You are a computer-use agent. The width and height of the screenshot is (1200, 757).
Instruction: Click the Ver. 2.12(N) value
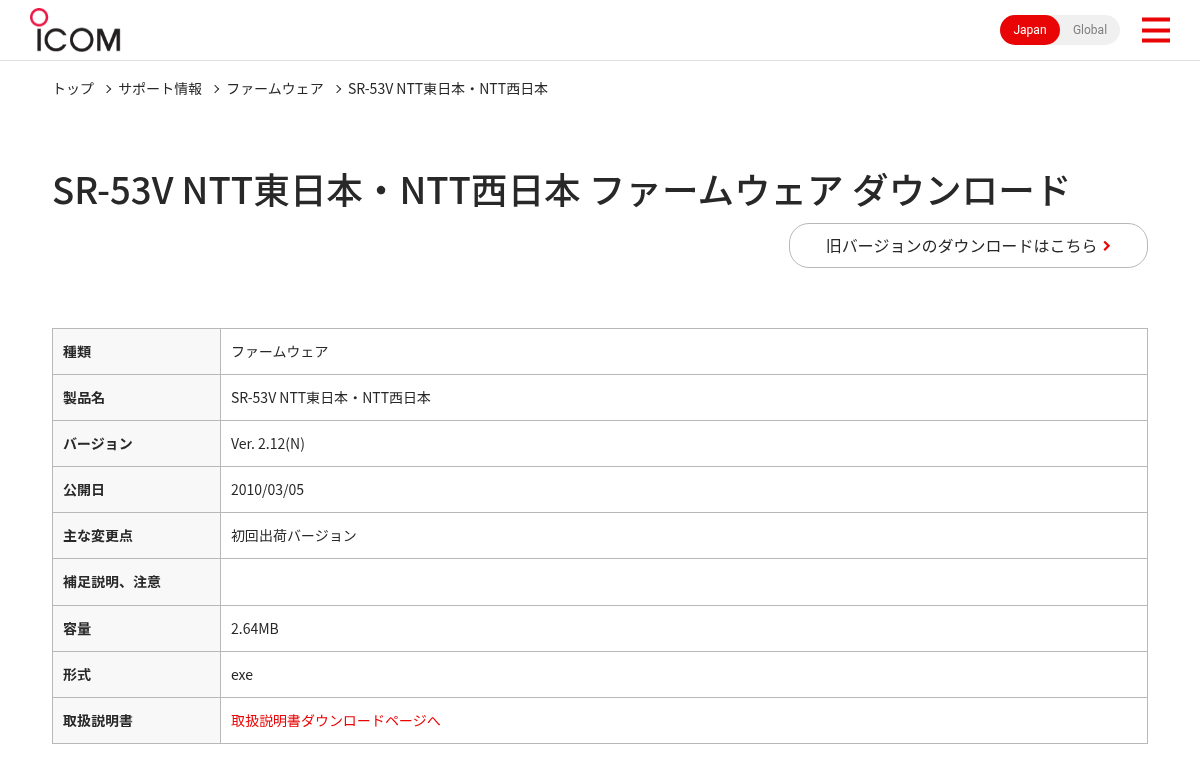(x=268, y=444)
